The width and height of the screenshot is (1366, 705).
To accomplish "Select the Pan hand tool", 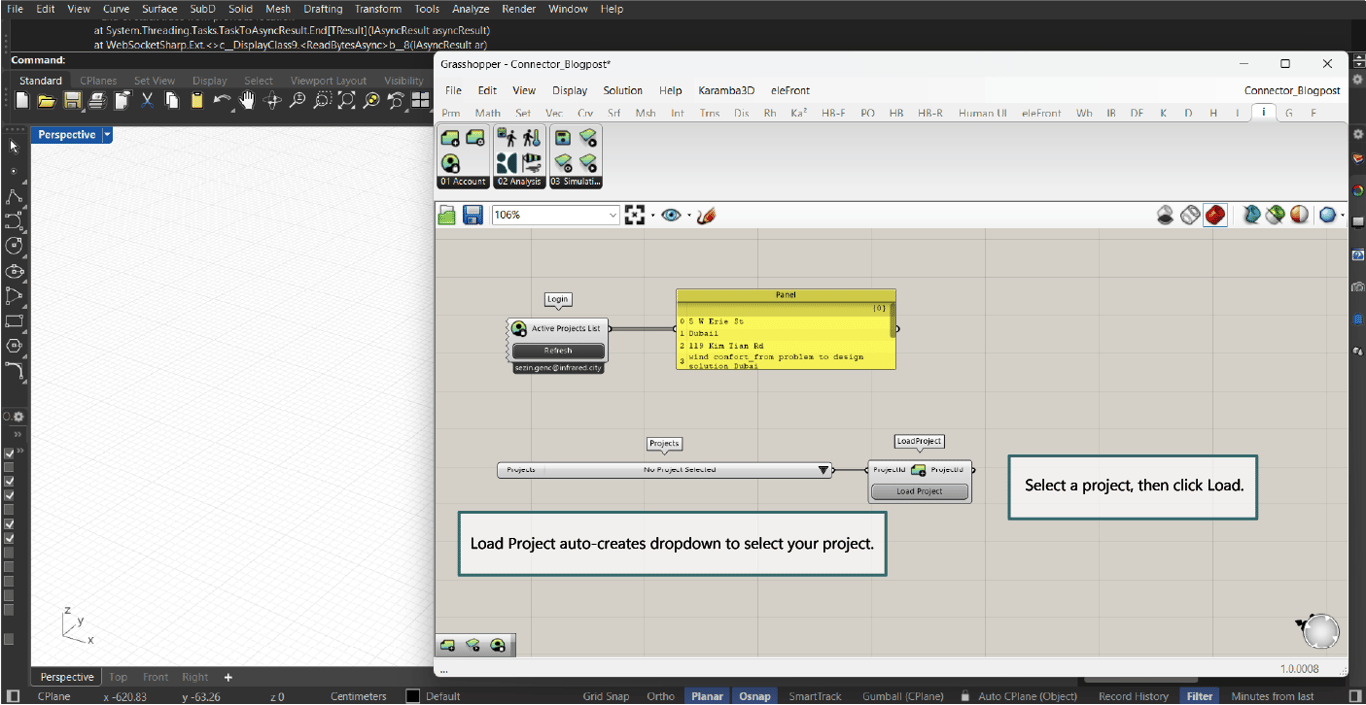I will click(247, 100).
